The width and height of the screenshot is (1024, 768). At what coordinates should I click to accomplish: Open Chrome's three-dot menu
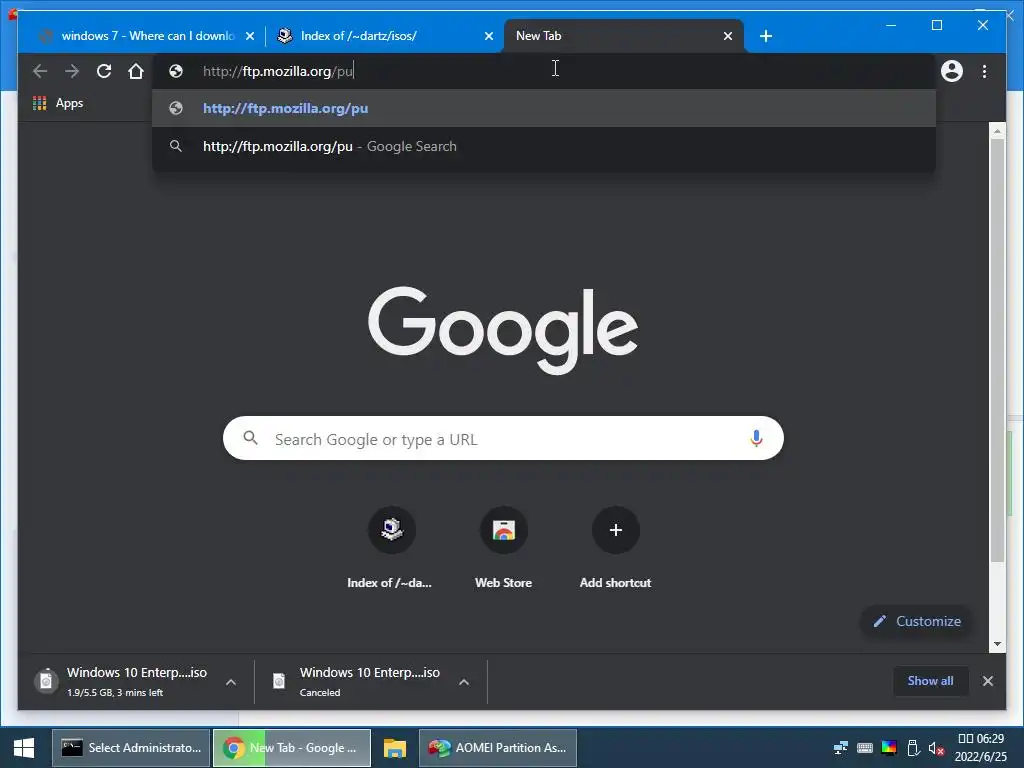pos(984,71)
